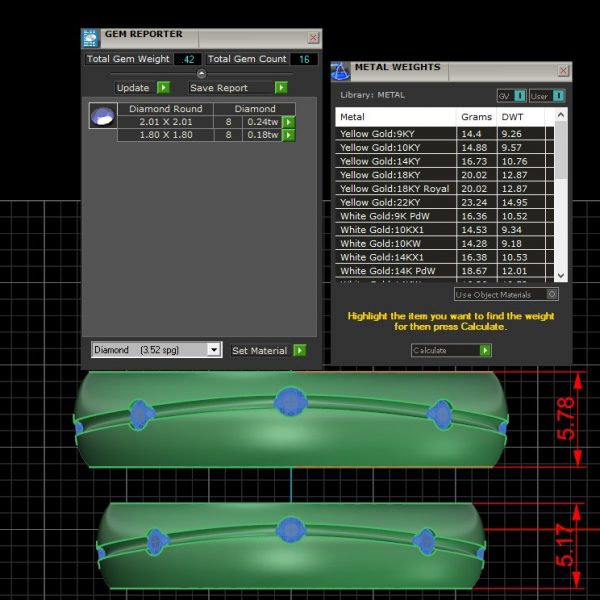
Task: Click the 2.01 X 2.01 gem size
Action: click(x=165, y=122)
